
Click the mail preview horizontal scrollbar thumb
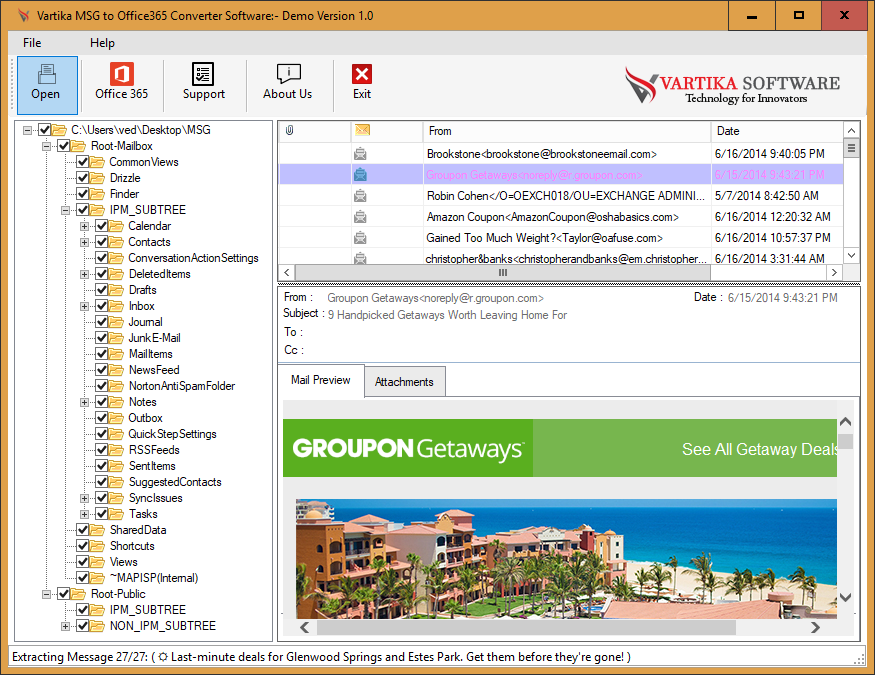526,628
